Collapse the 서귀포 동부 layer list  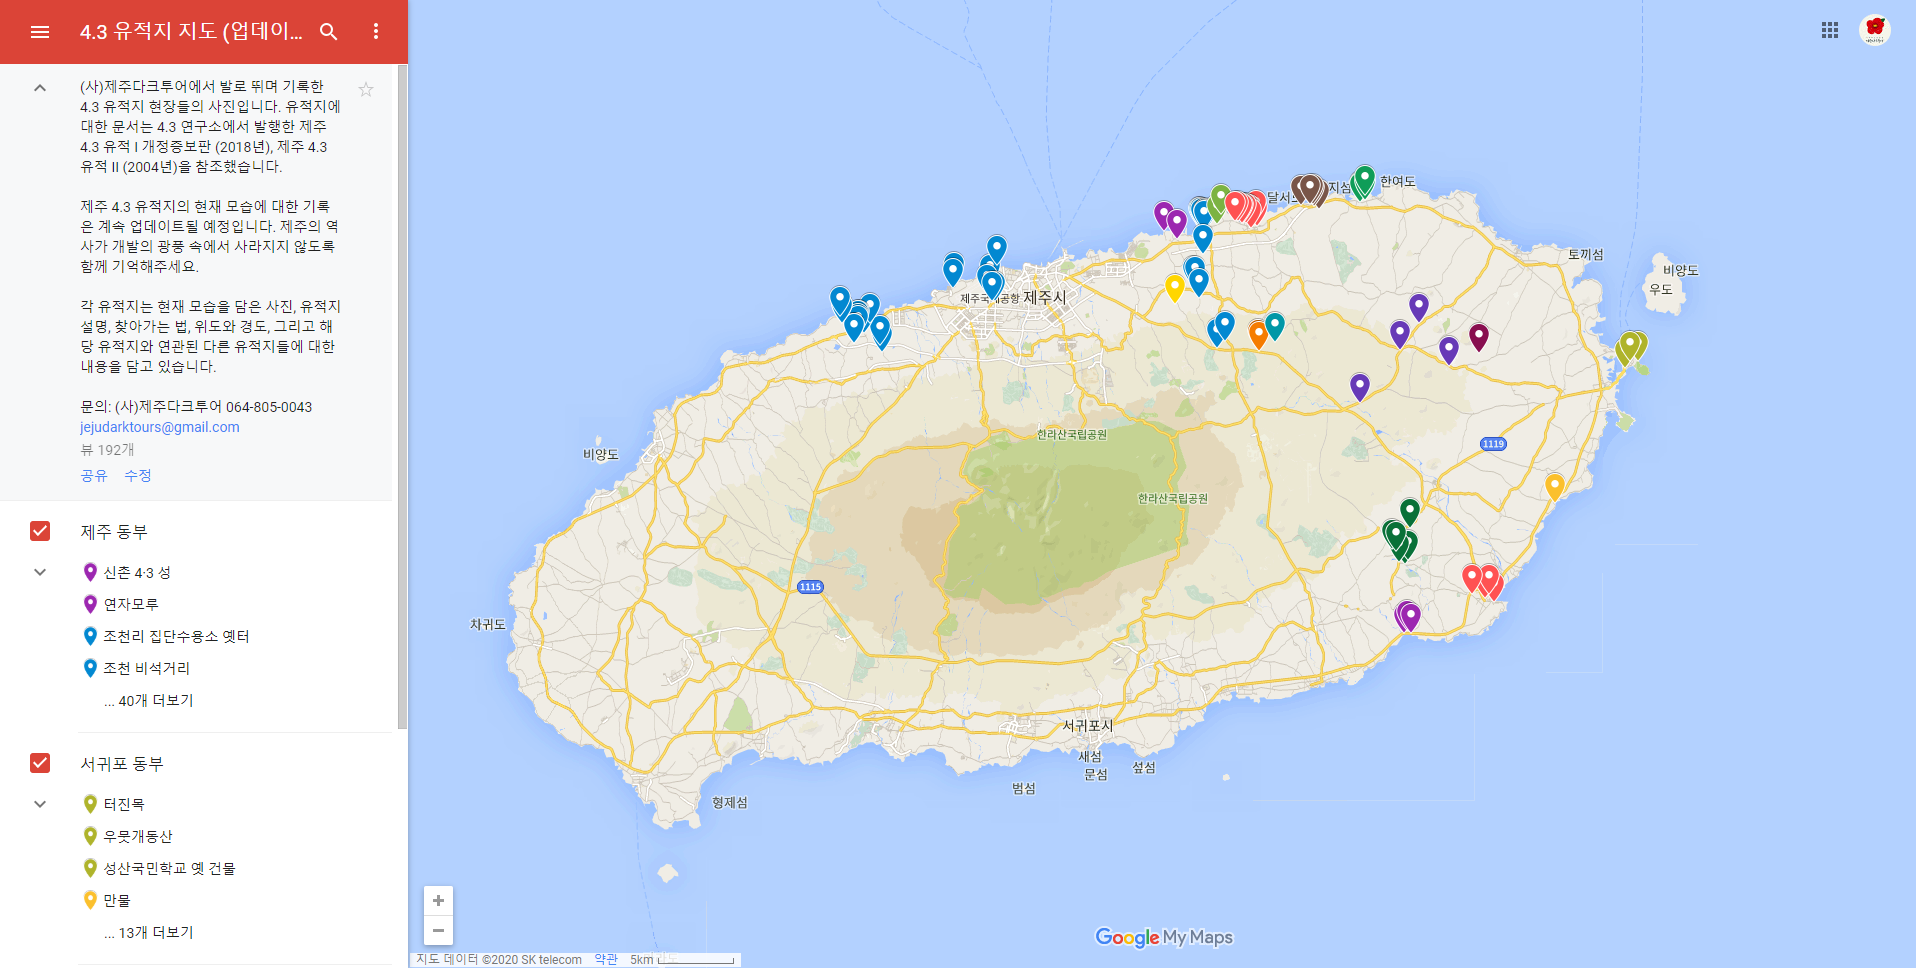[40, 804]
